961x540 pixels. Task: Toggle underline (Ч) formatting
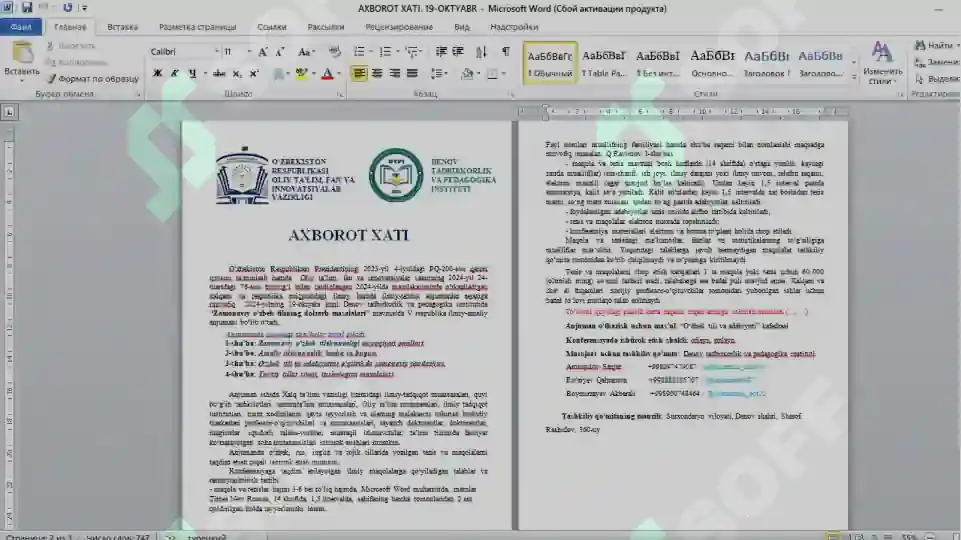[x=192, y=74]
